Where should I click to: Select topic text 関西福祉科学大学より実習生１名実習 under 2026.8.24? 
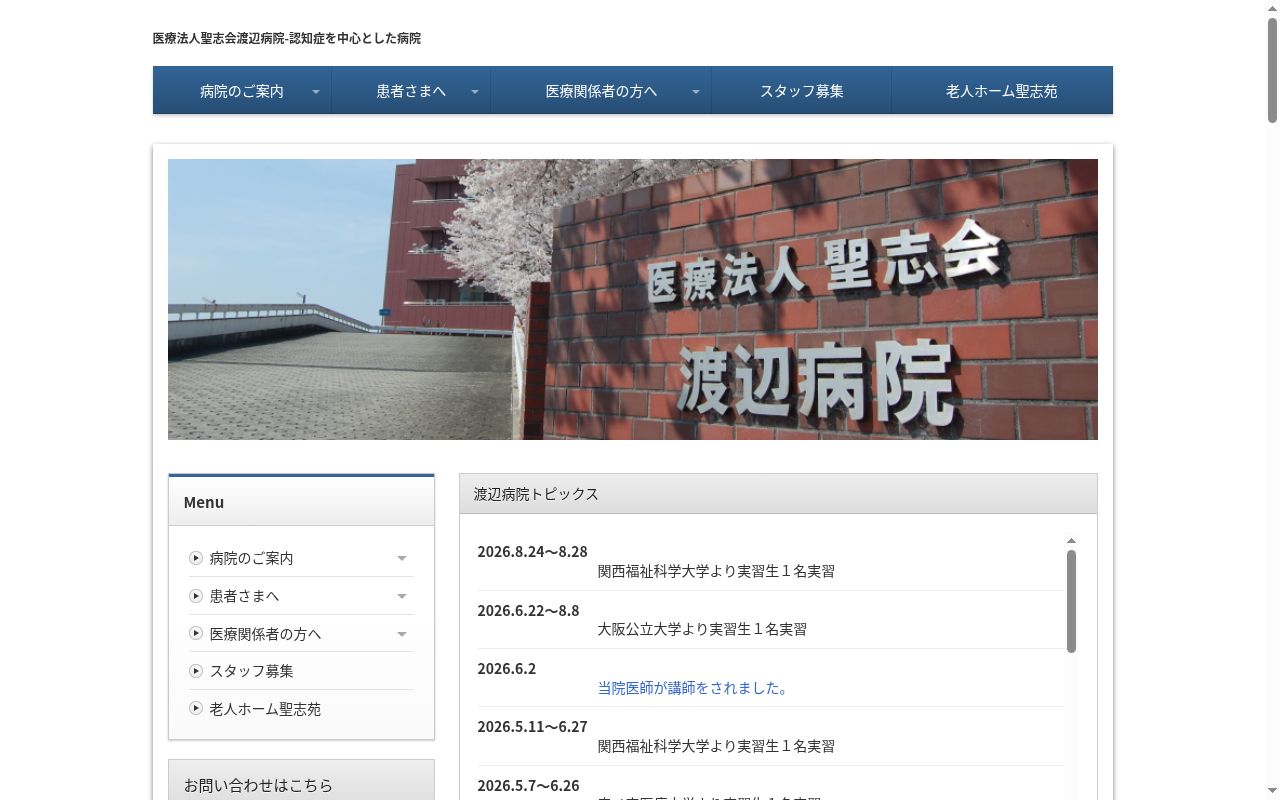[x=716, y=571]
